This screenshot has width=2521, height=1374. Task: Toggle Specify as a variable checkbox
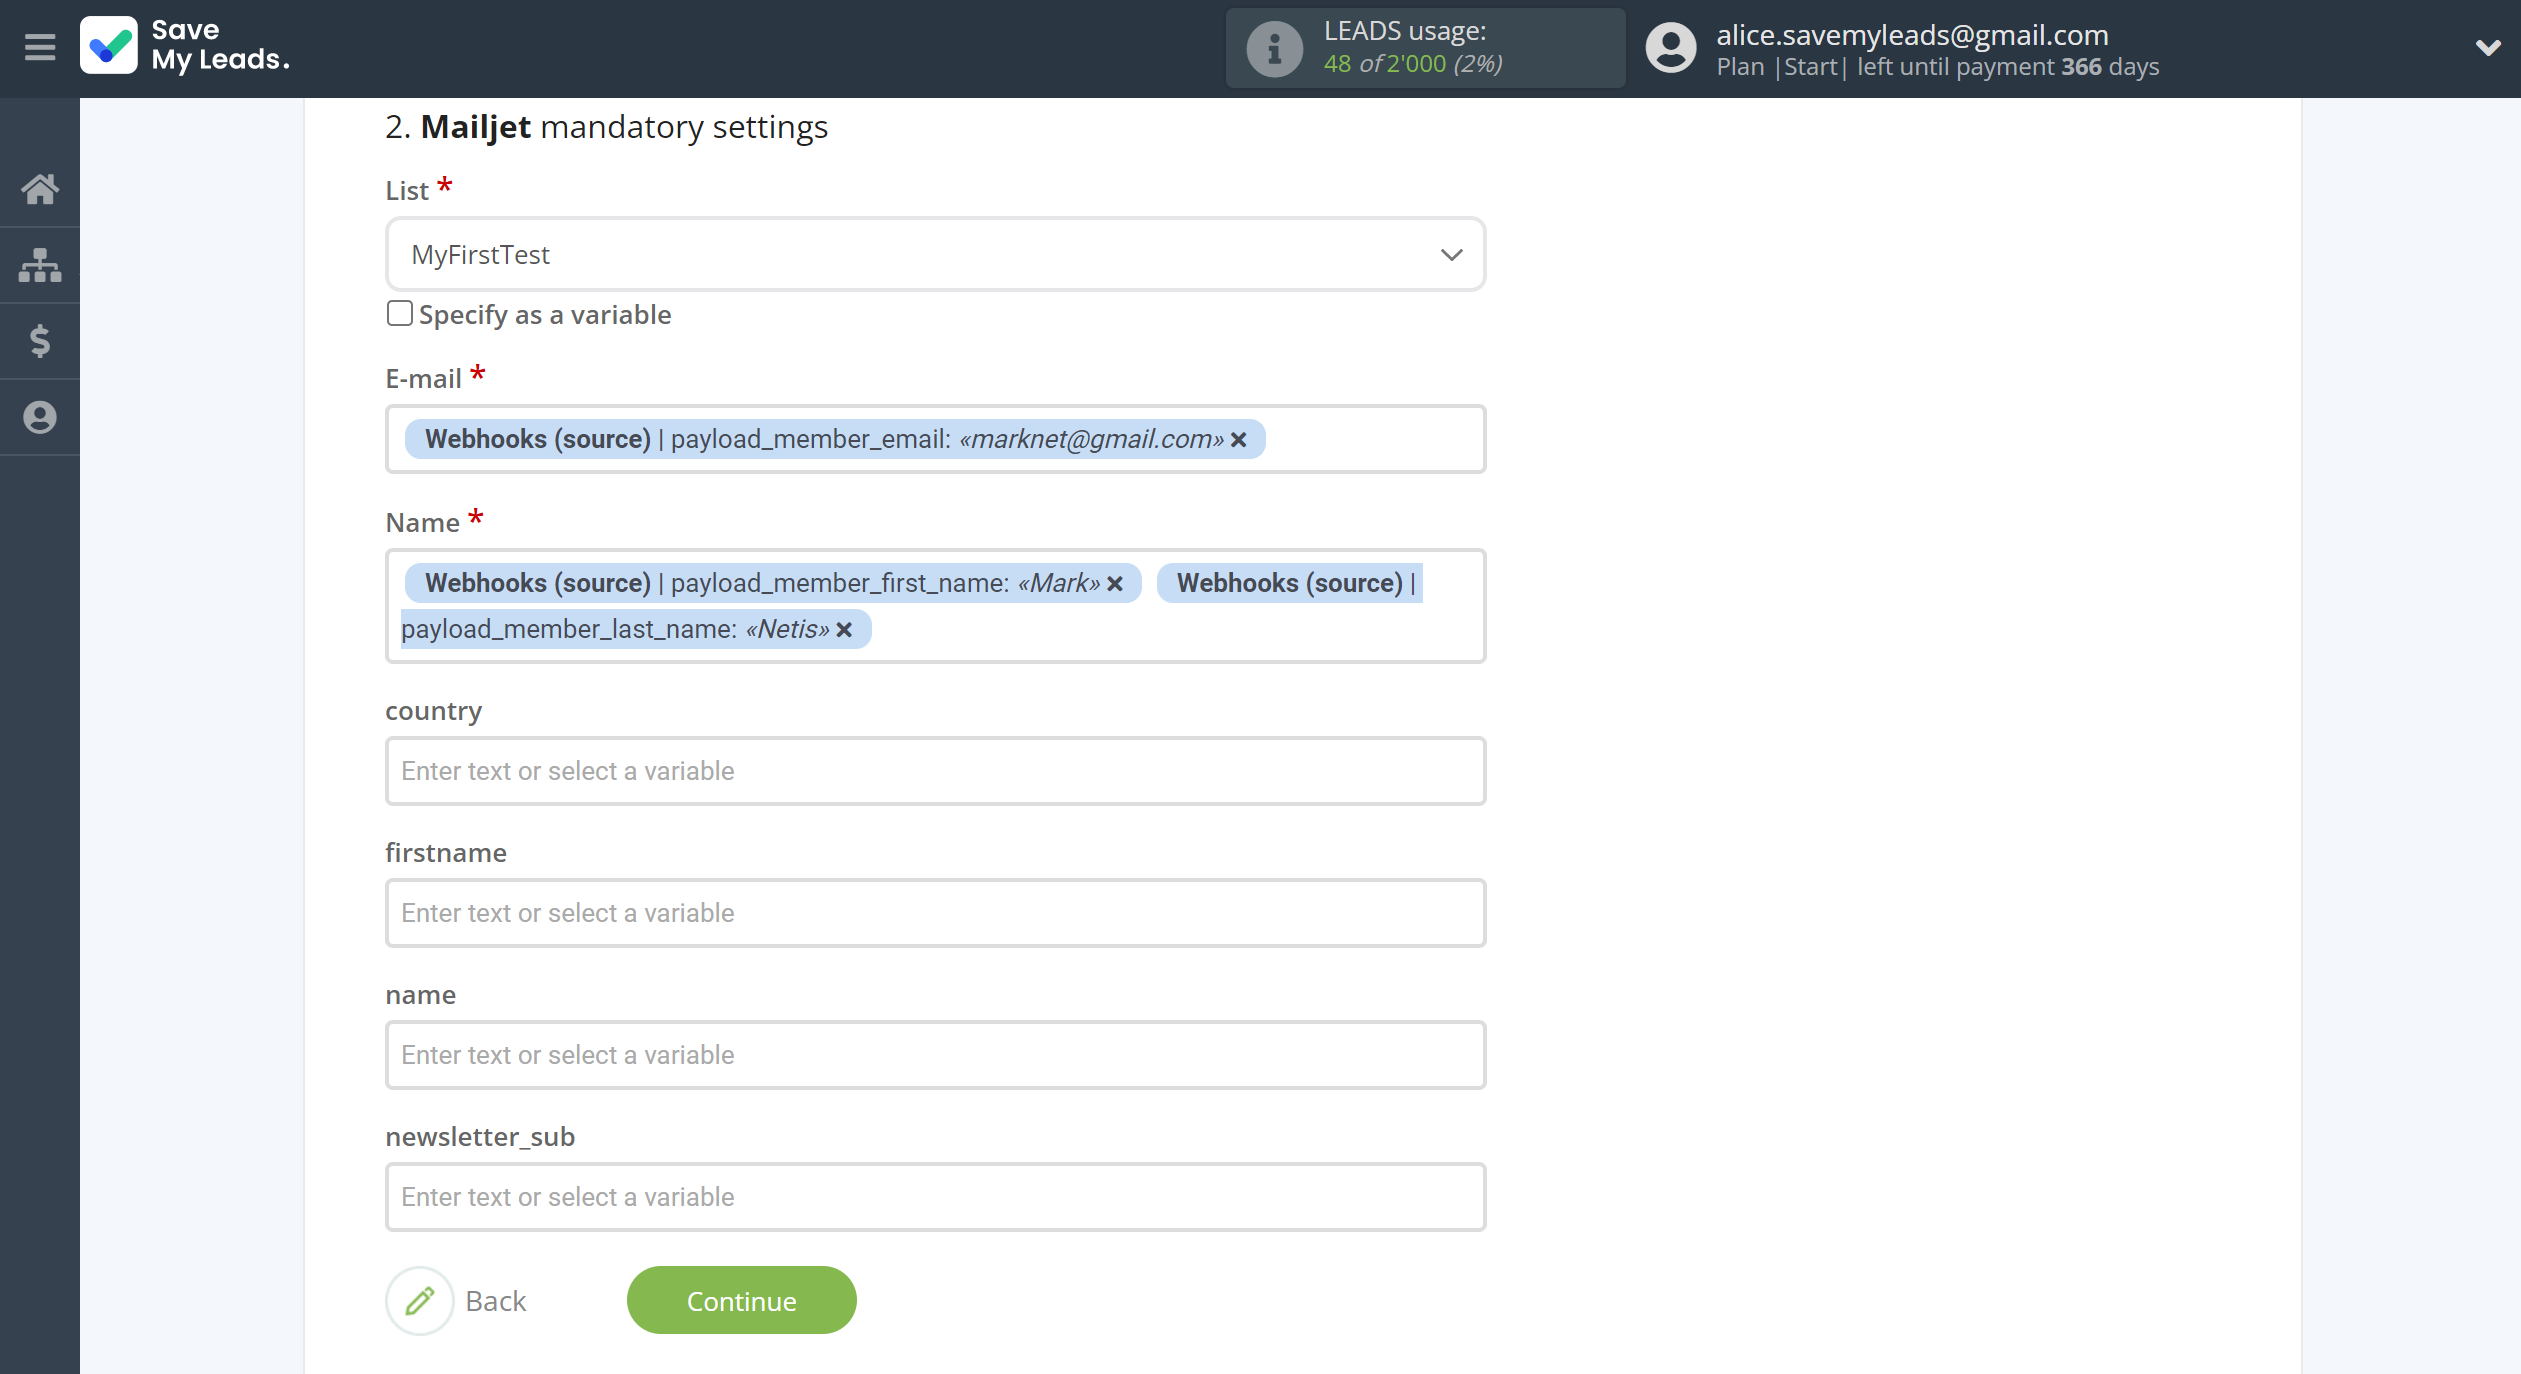(399, 314)
